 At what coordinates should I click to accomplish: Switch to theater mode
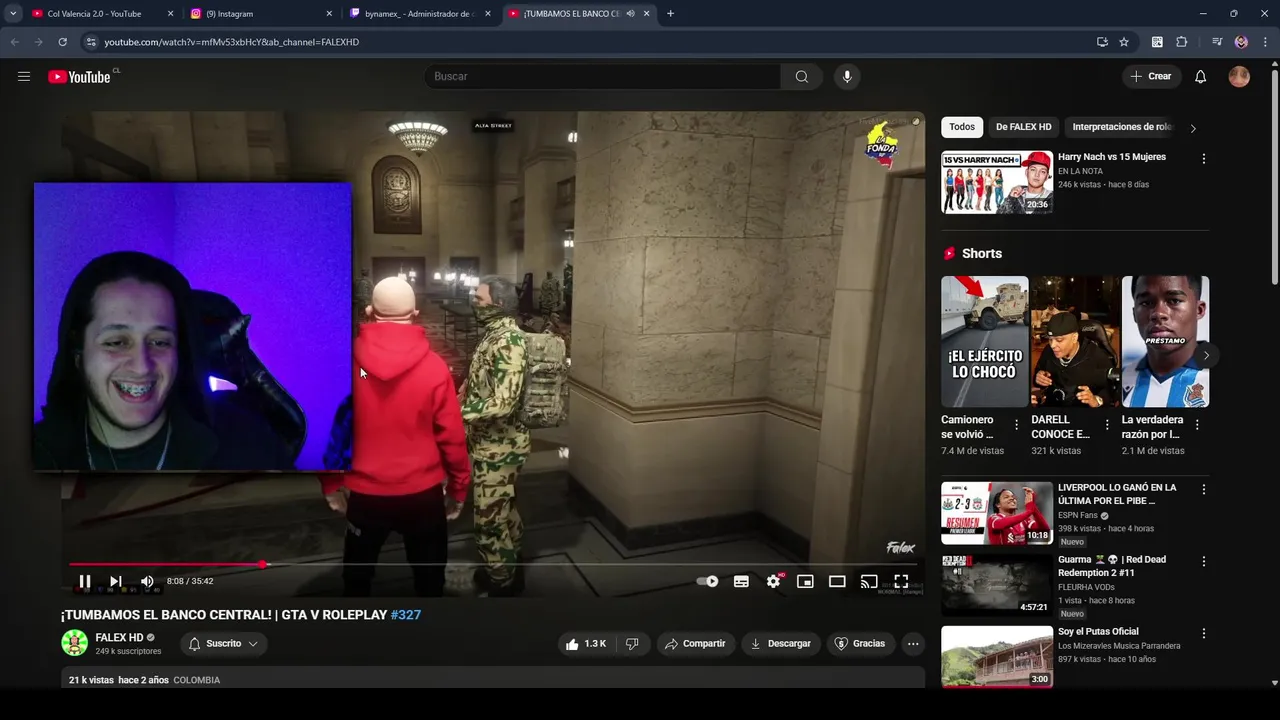[837, 581]
